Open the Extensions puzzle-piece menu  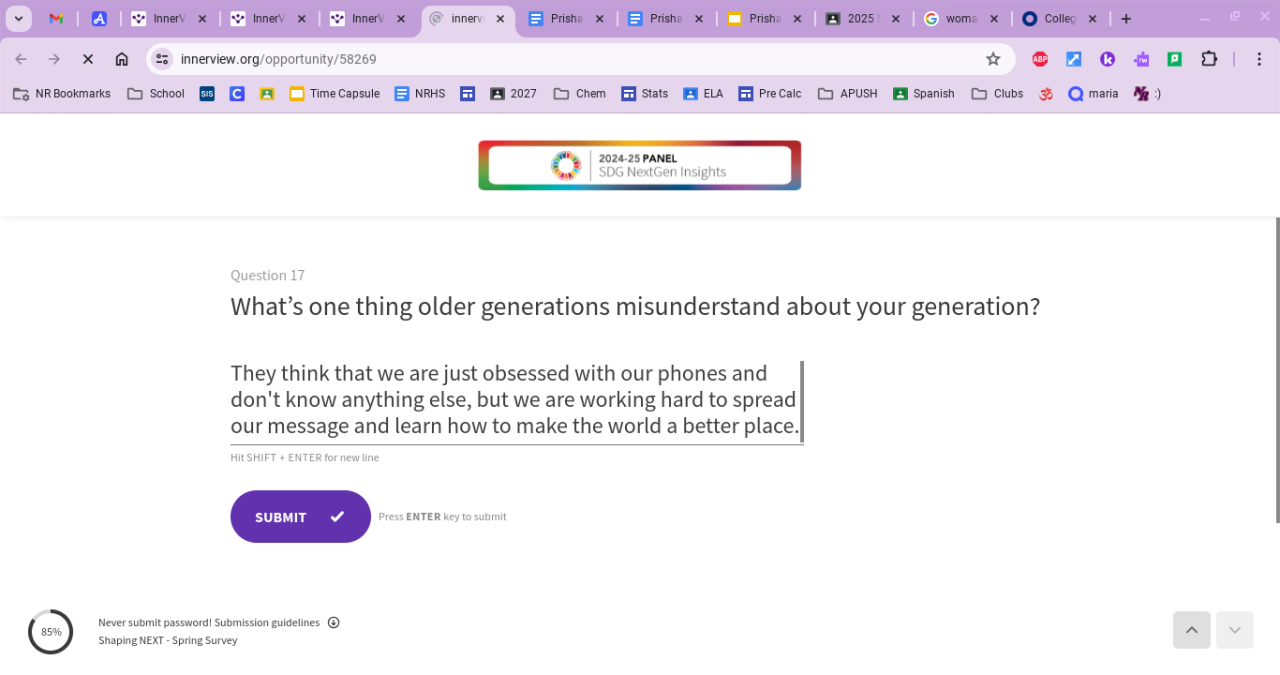1209,59
